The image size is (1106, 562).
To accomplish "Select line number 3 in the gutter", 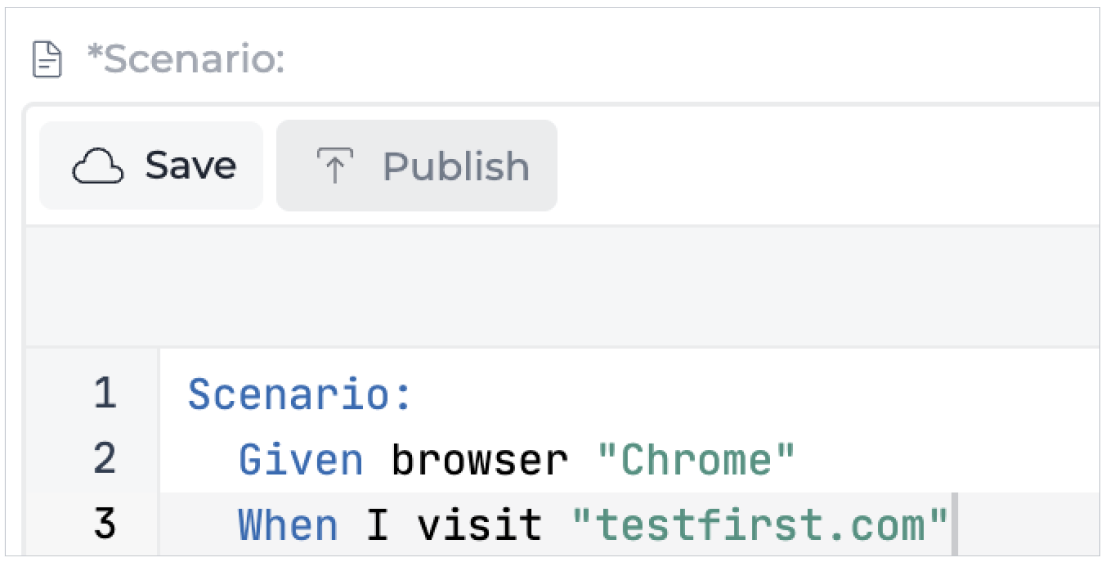I will point(105,524).
